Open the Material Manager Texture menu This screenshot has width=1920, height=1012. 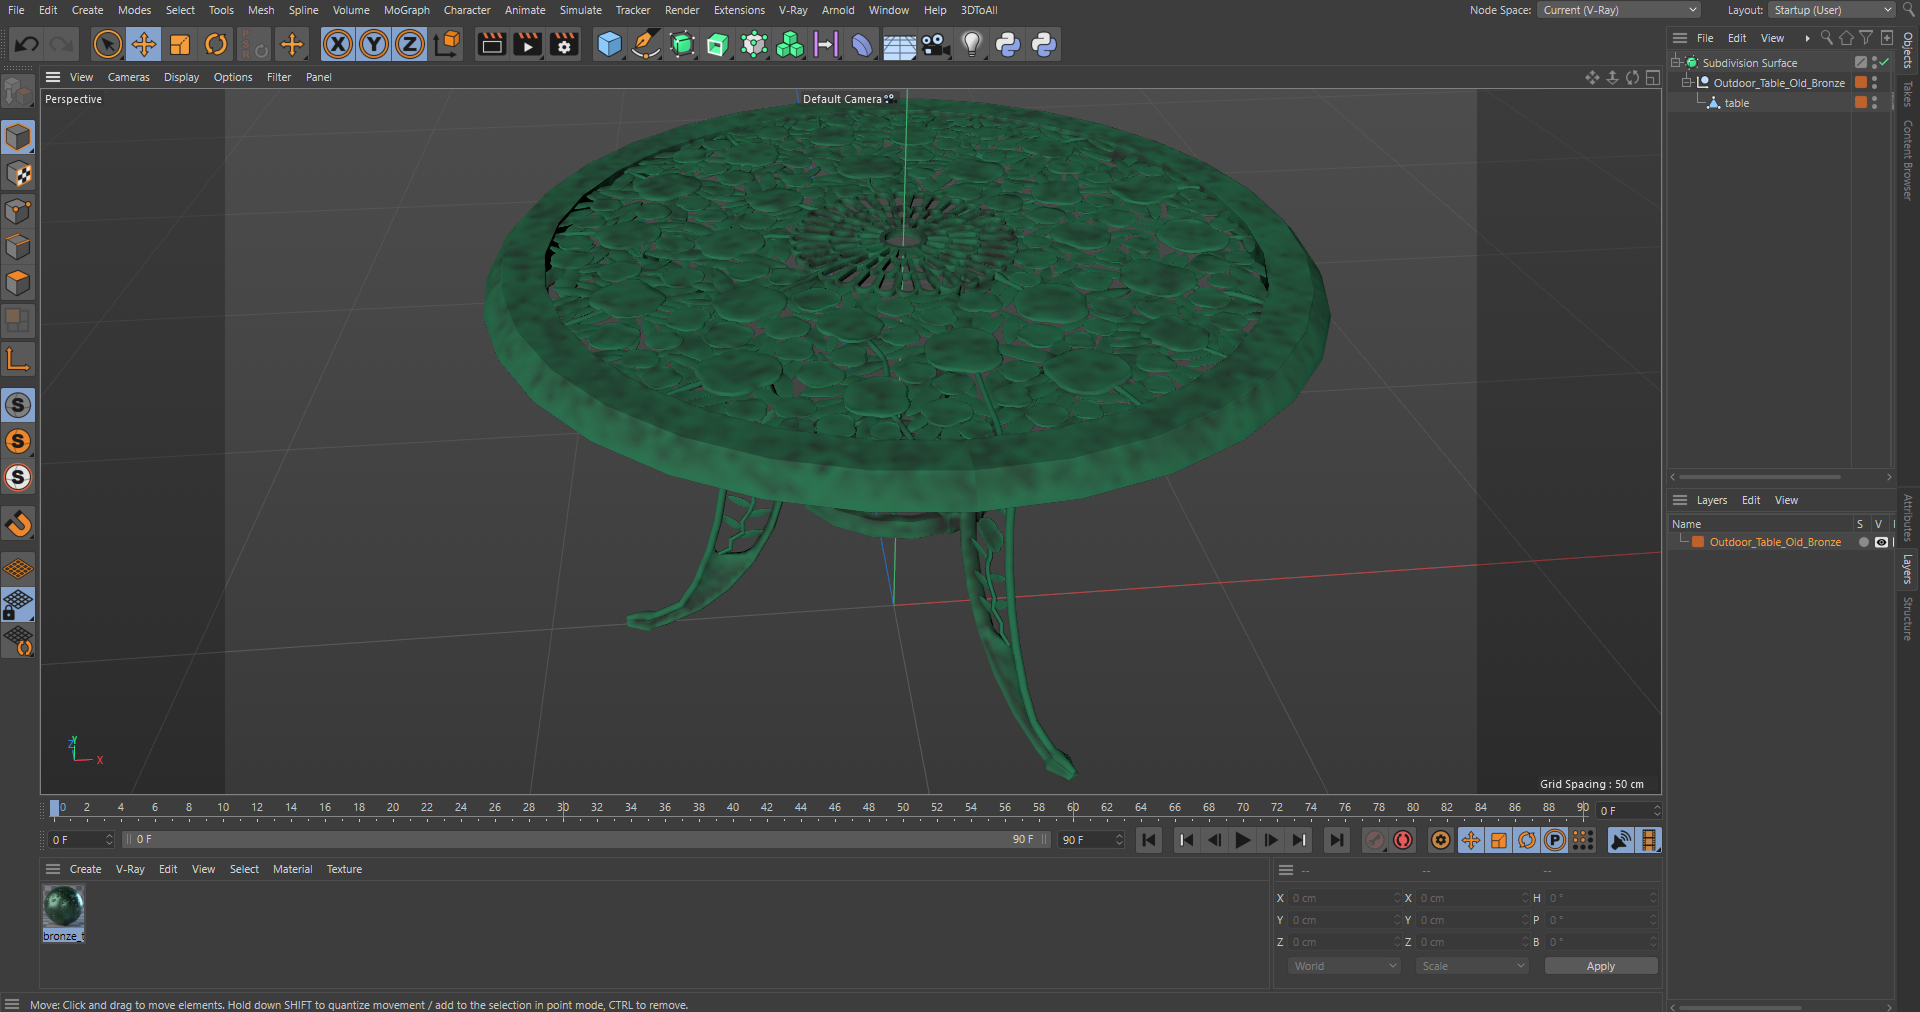coord(344,869)
